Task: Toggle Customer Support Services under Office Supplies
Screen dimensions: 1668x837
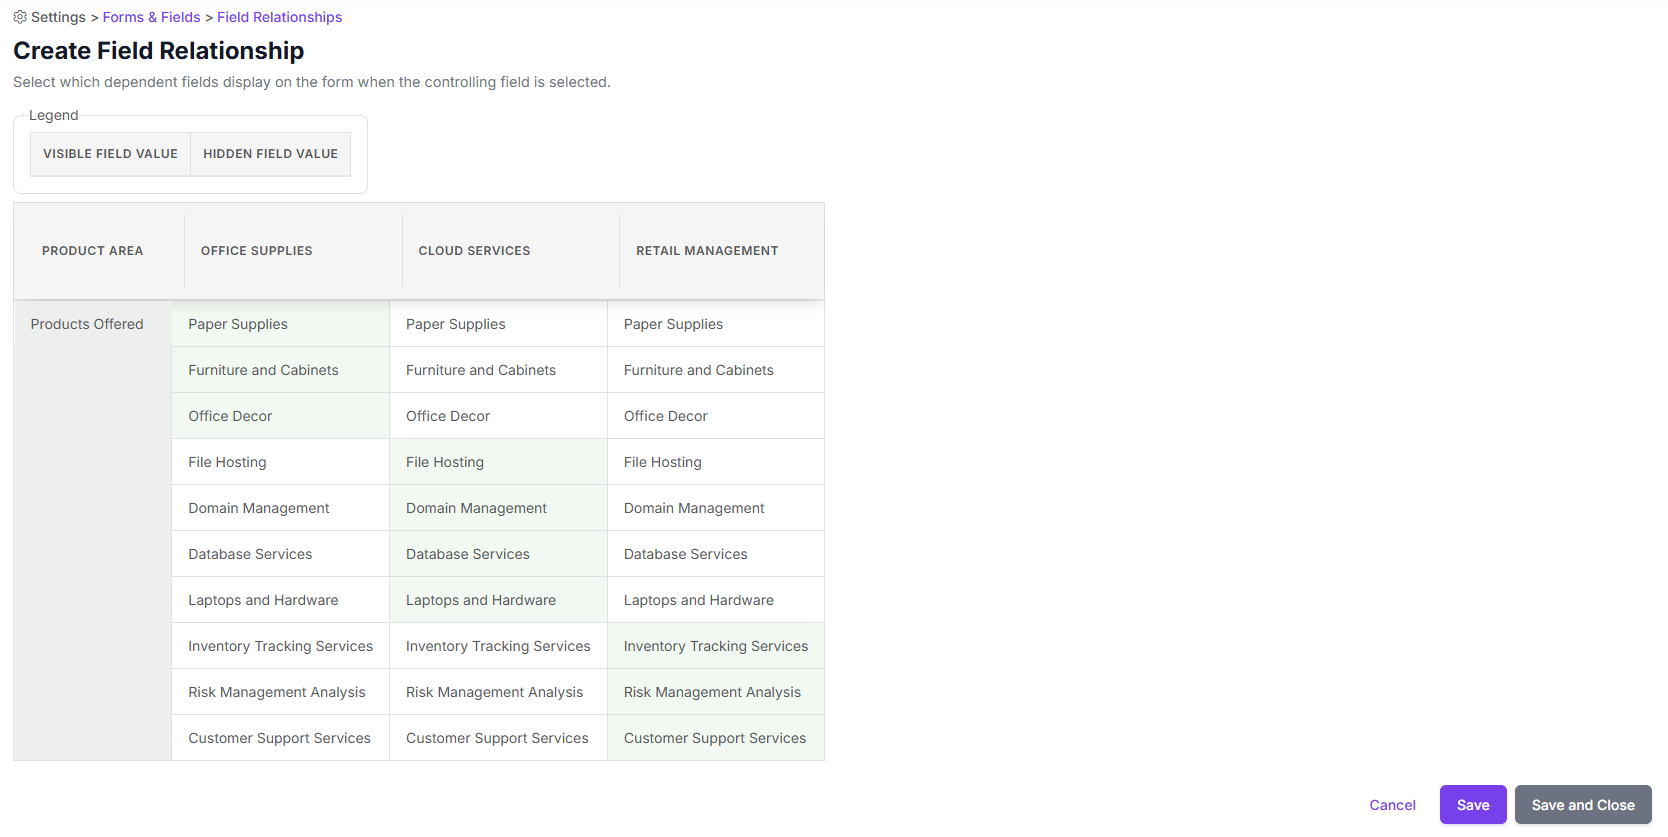Action: [x=280, y=738]
